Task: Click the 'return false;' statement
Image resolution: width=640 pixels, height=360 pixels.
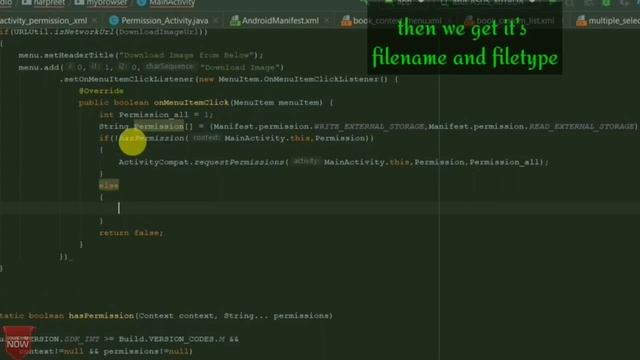Action: point(131,233)
